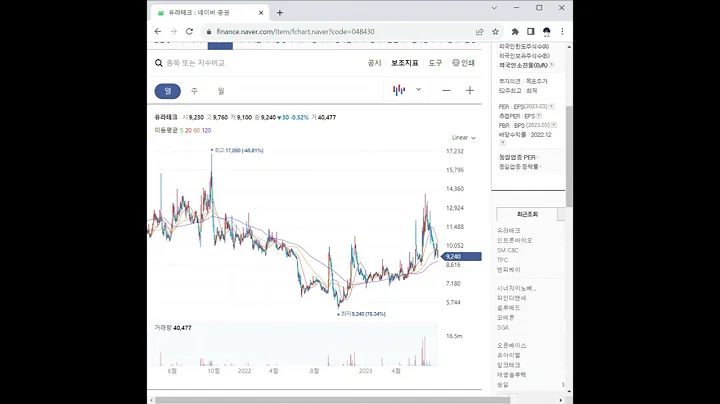Click help icon next to 외국인소진율

tap(551, 65)
